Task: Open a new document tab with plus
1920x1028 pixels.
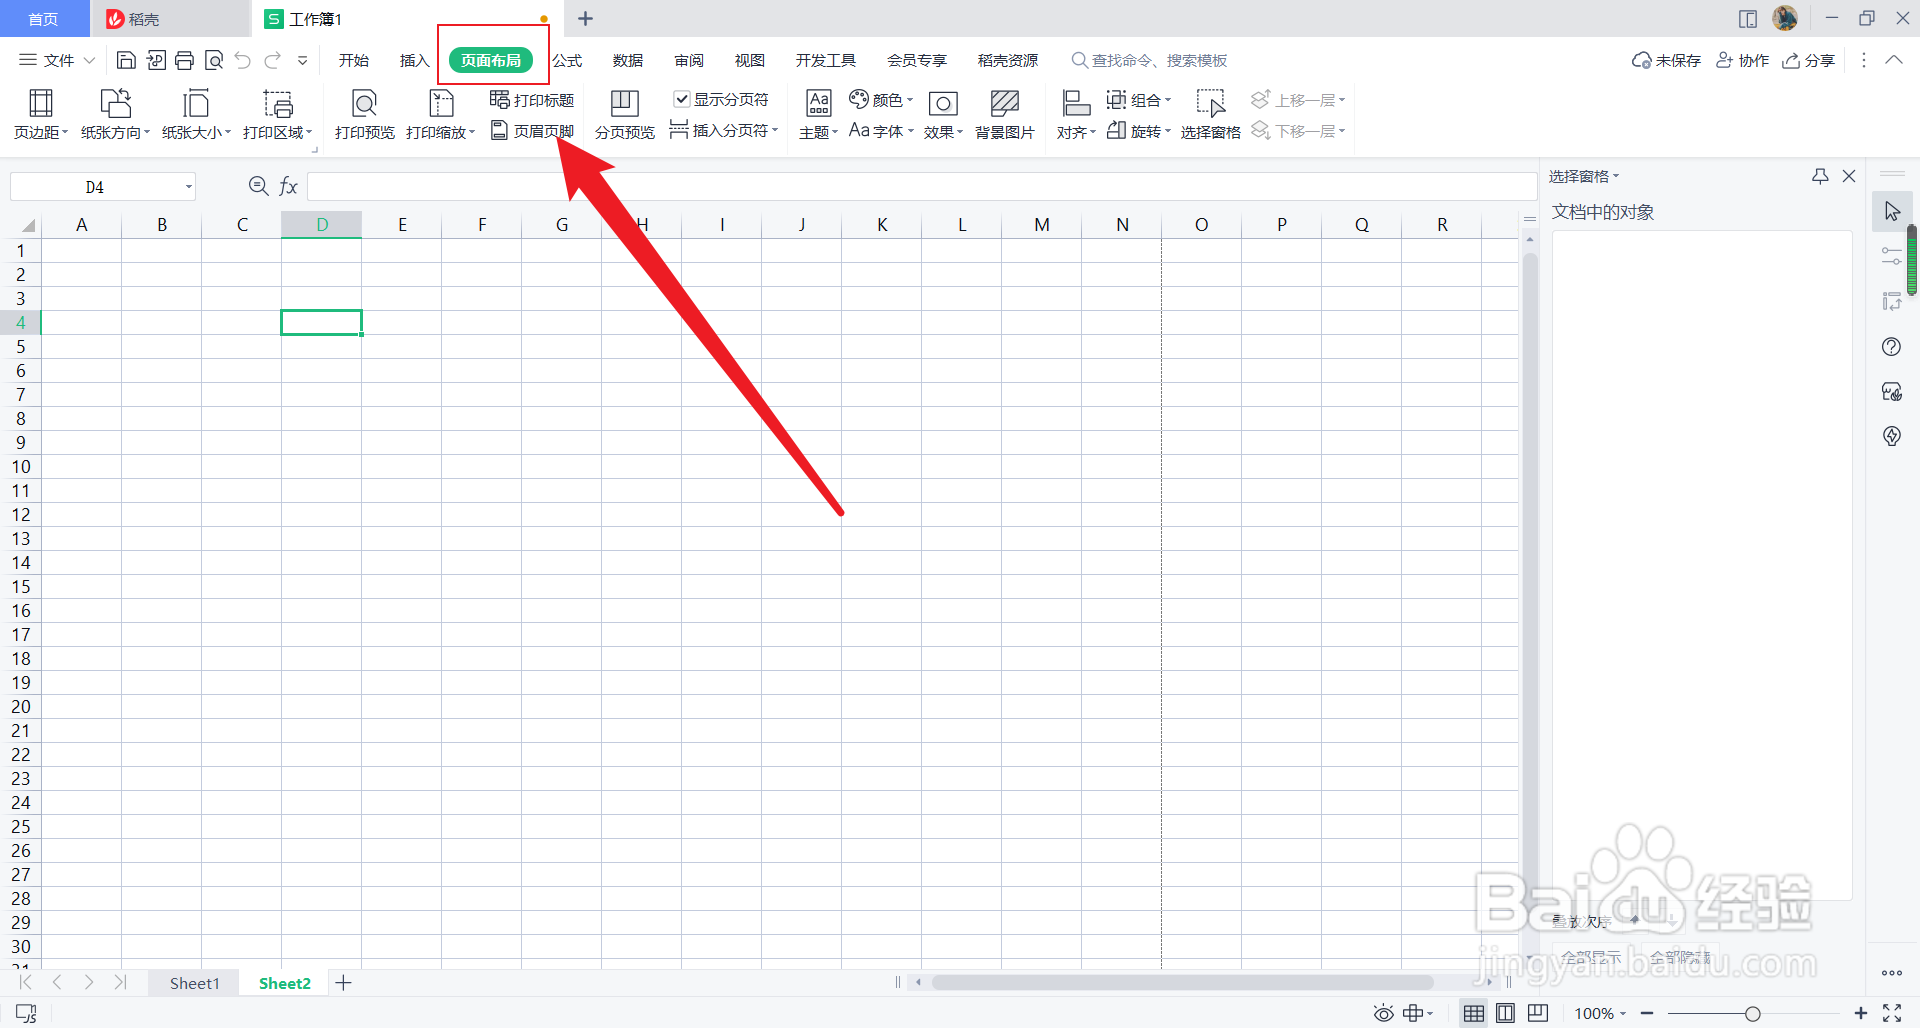Action: coord(586,18)
